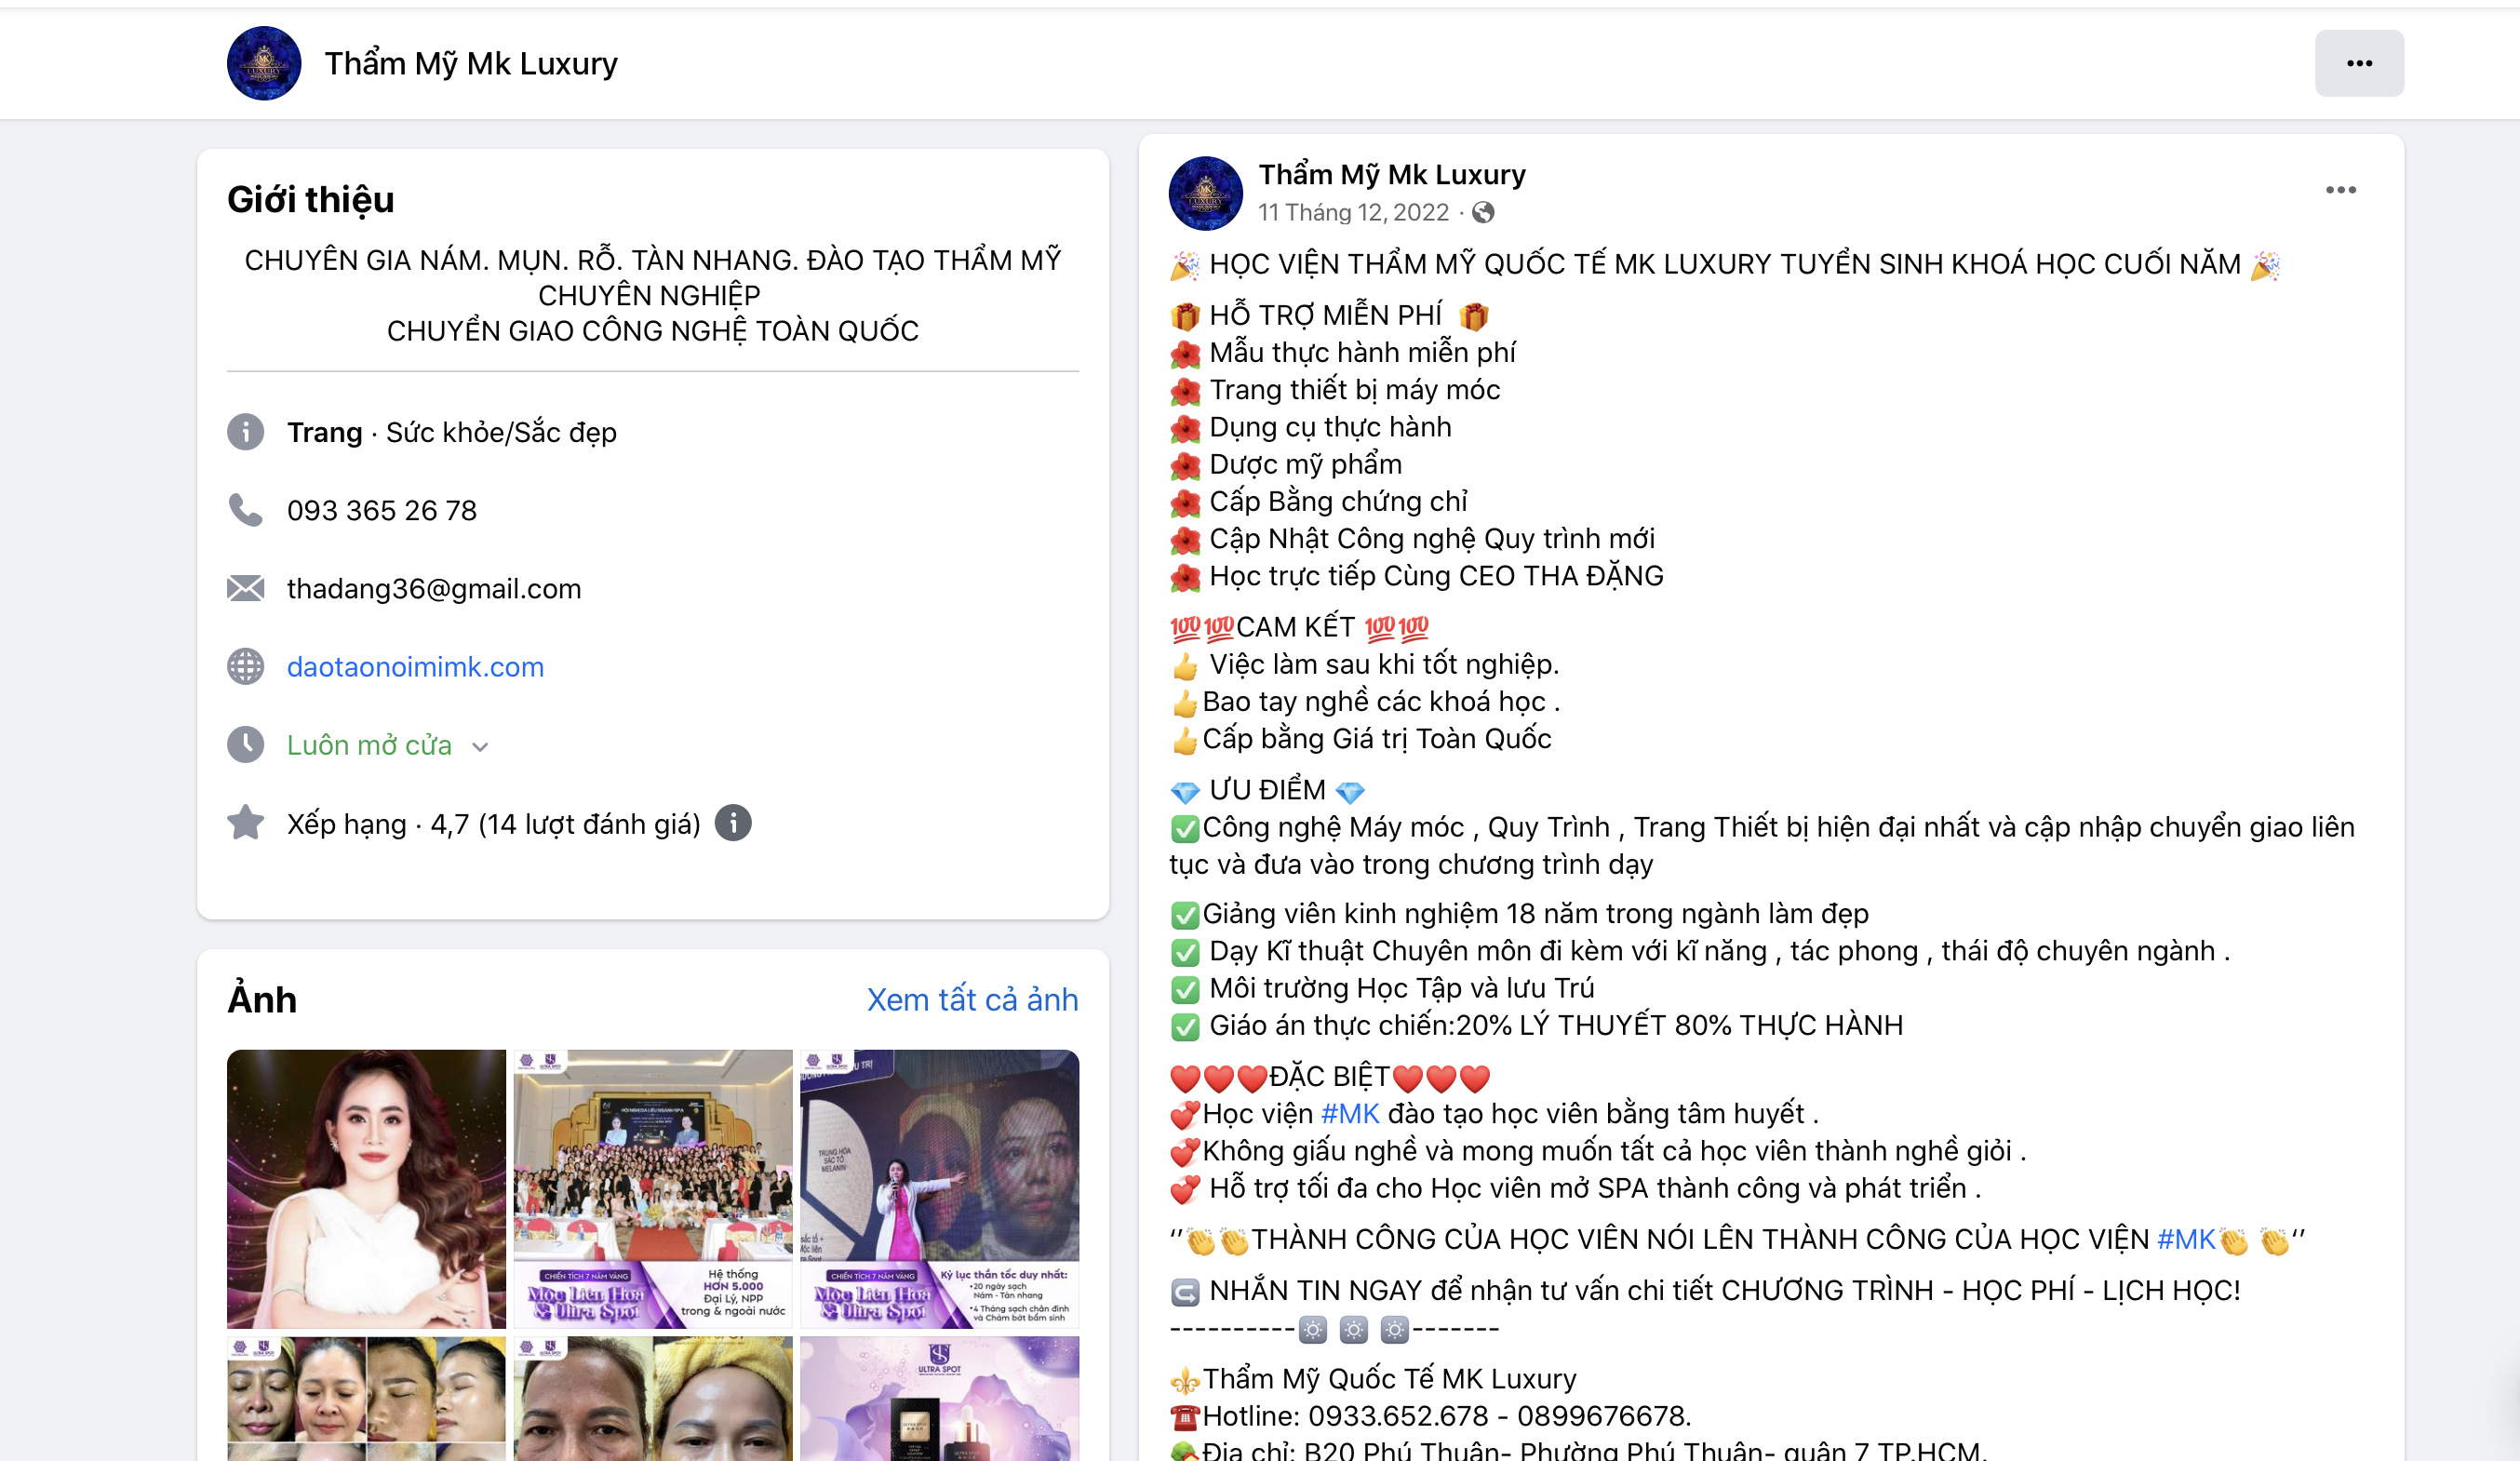The image size is (2520, 1461).
Task: Click the post date 11 Tháng 12, 2022
Action: click(1353, 212)
